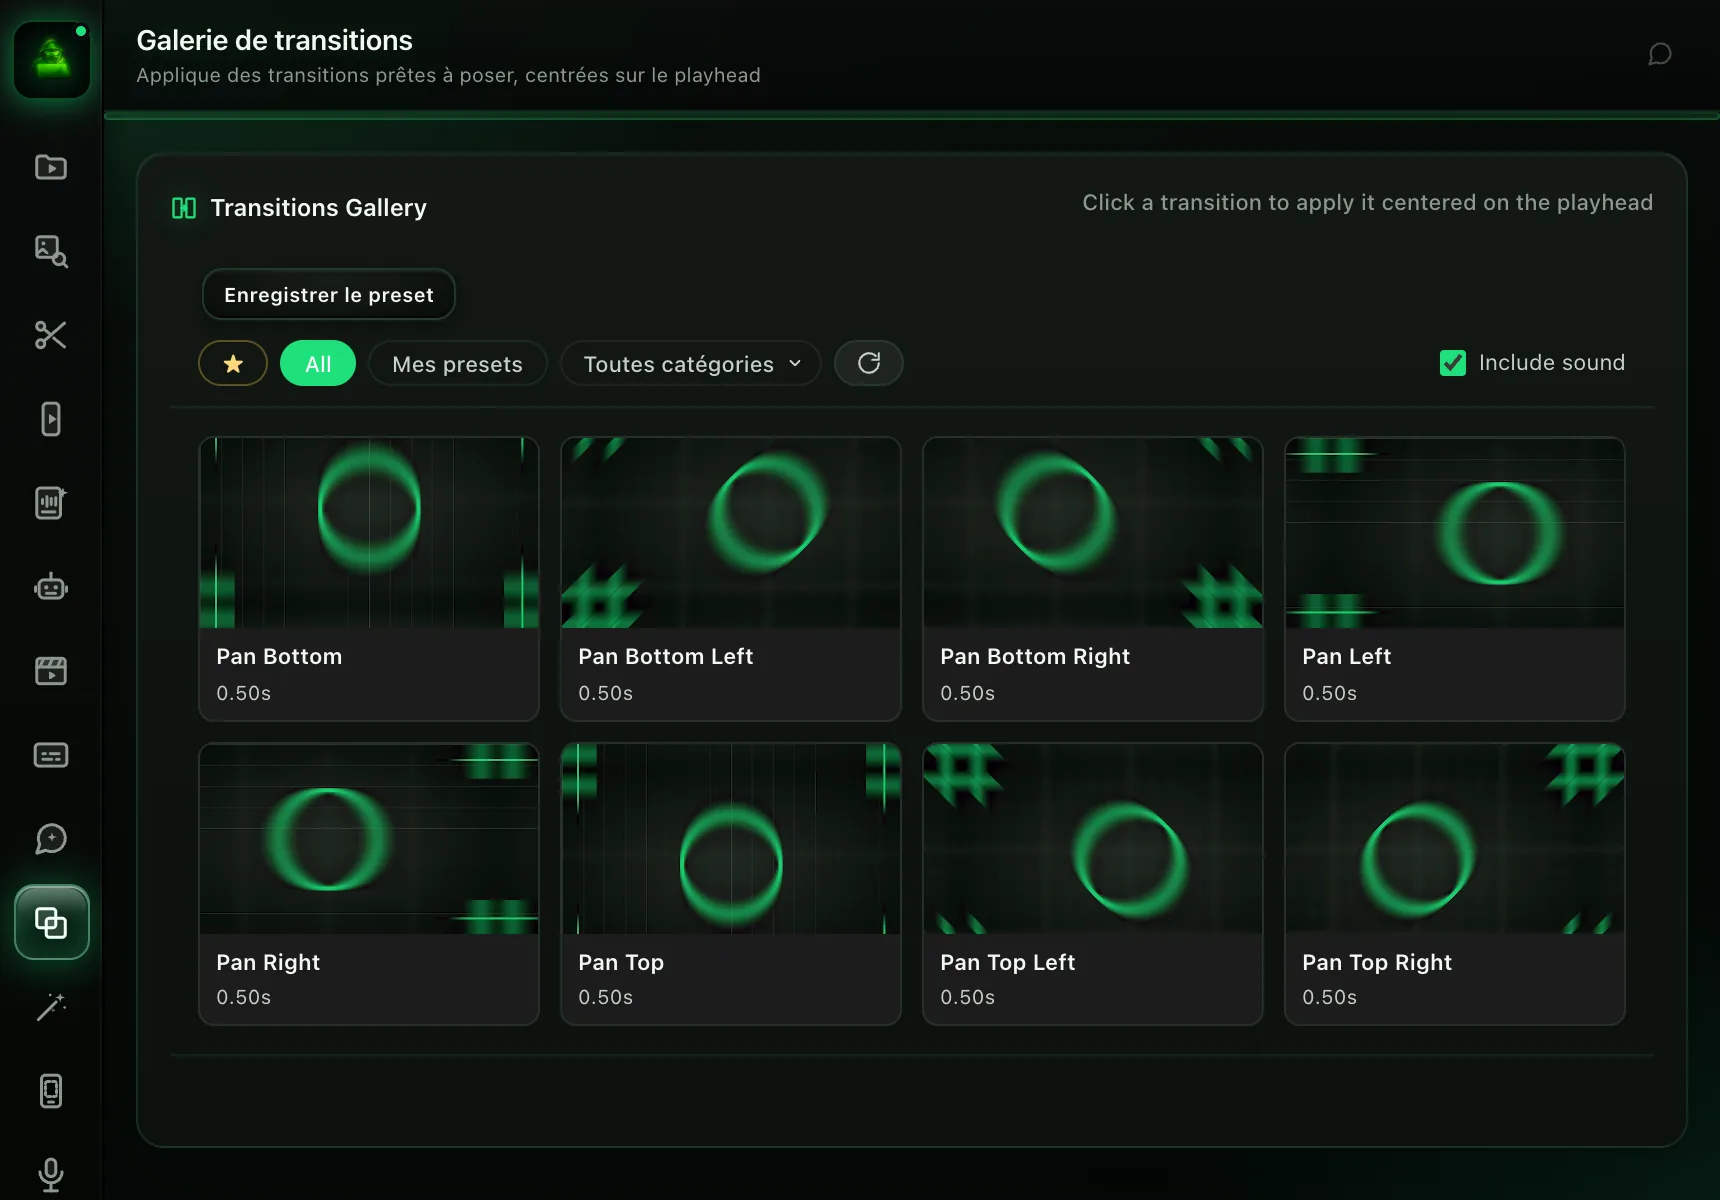
Task: Open the image search sidebar icon
Action: (51, 251)
